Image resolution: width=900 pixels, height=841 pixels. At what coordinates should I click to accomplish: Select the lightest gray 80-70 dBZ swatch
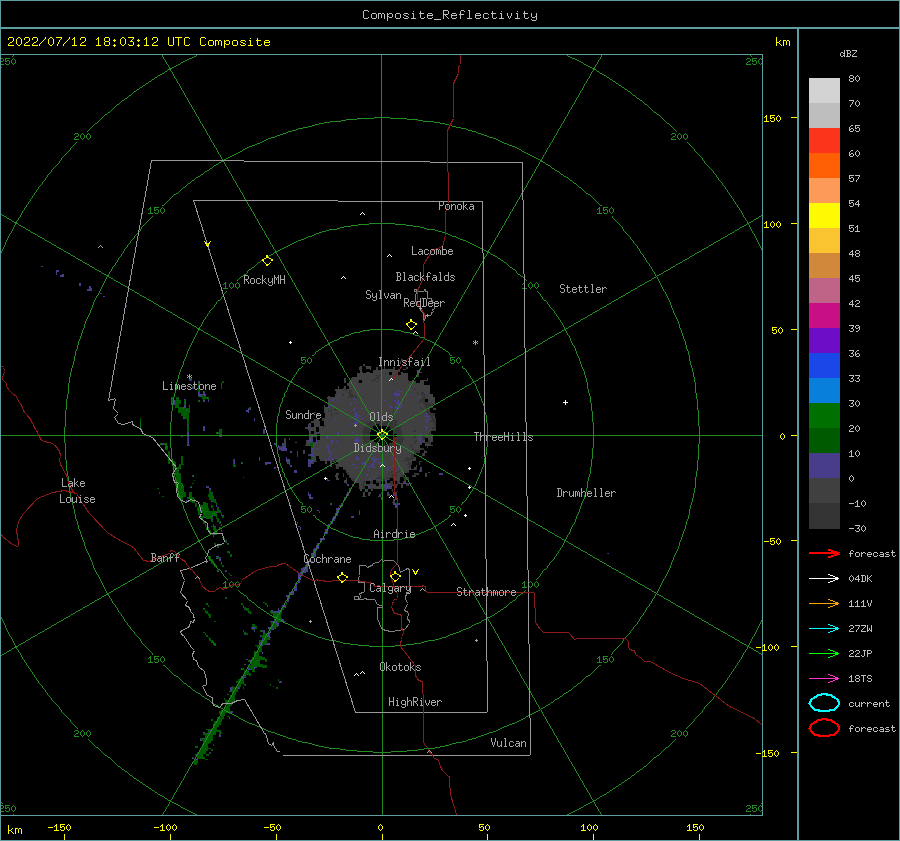coord(824,91)
